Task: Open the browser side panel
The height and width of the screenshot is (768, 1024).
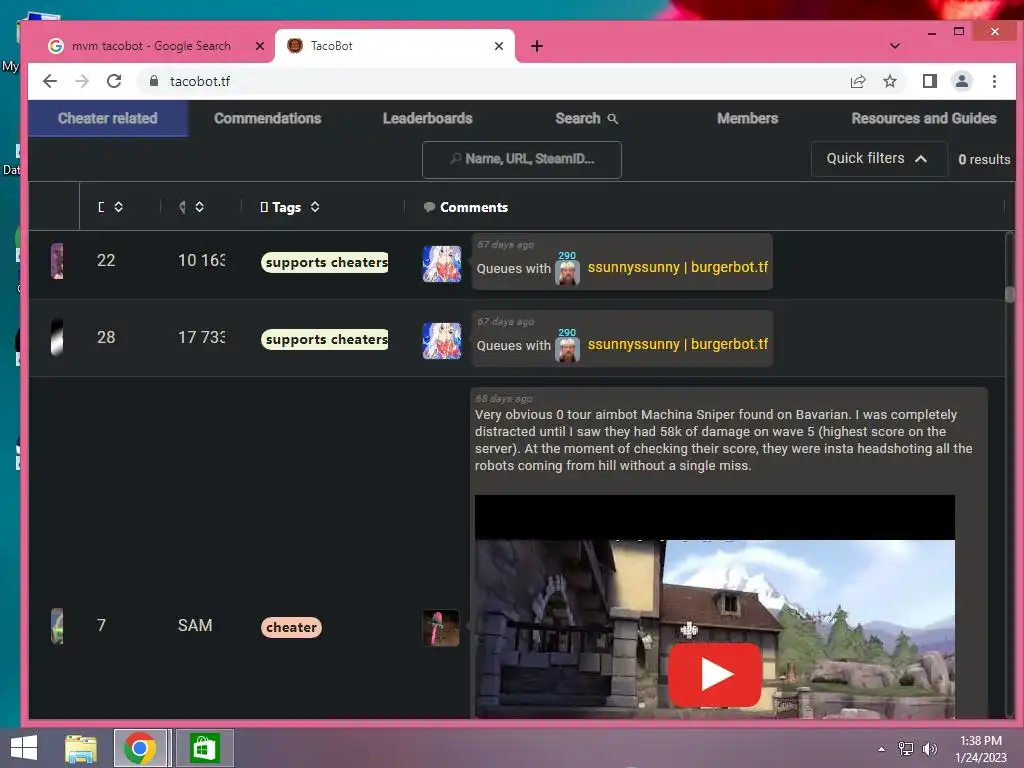Action: (x=929, y=81)
